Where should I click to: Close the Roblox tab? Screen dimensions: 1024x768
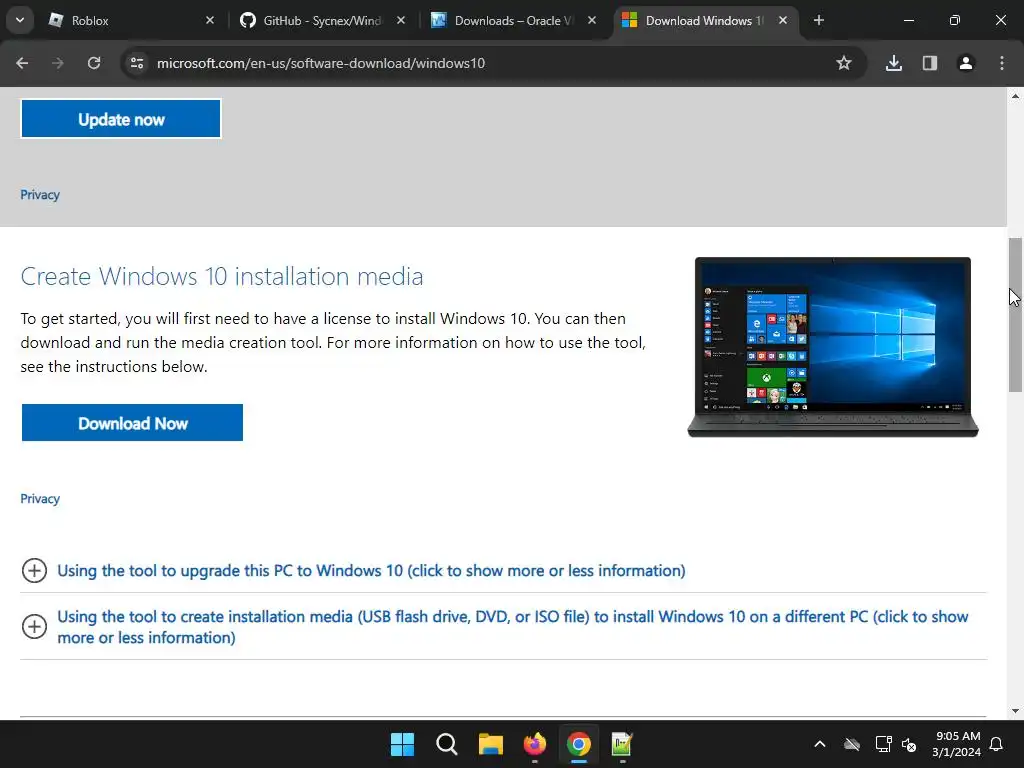pos(210,20)
